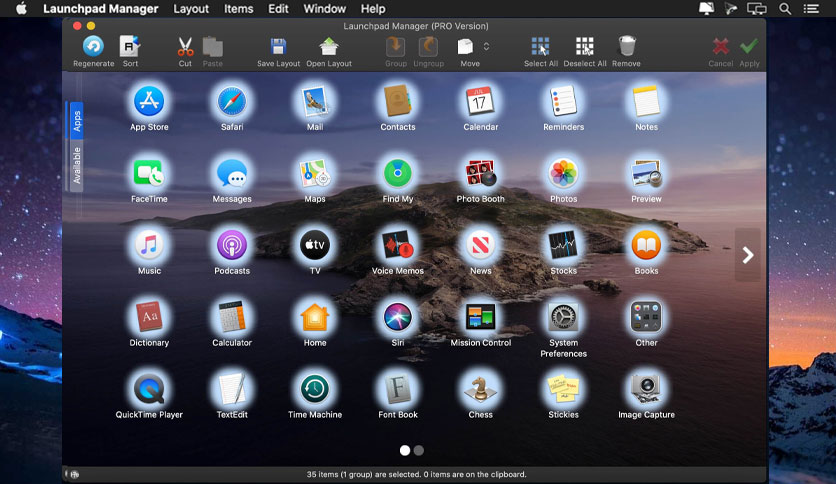
Task: Cut selected items with scissors icon
Action: click(185, 47)
